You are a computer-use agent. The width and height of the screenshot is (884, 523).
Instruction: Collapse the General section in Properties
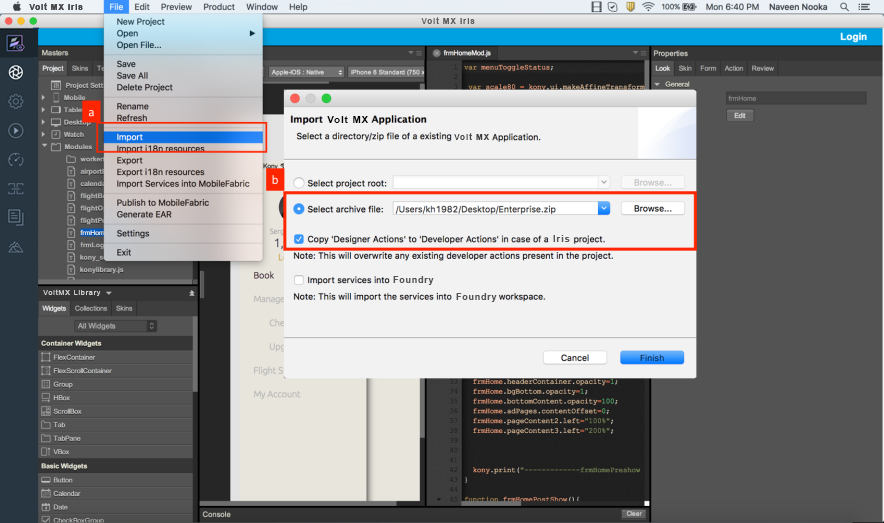click(x=657, y=84)
